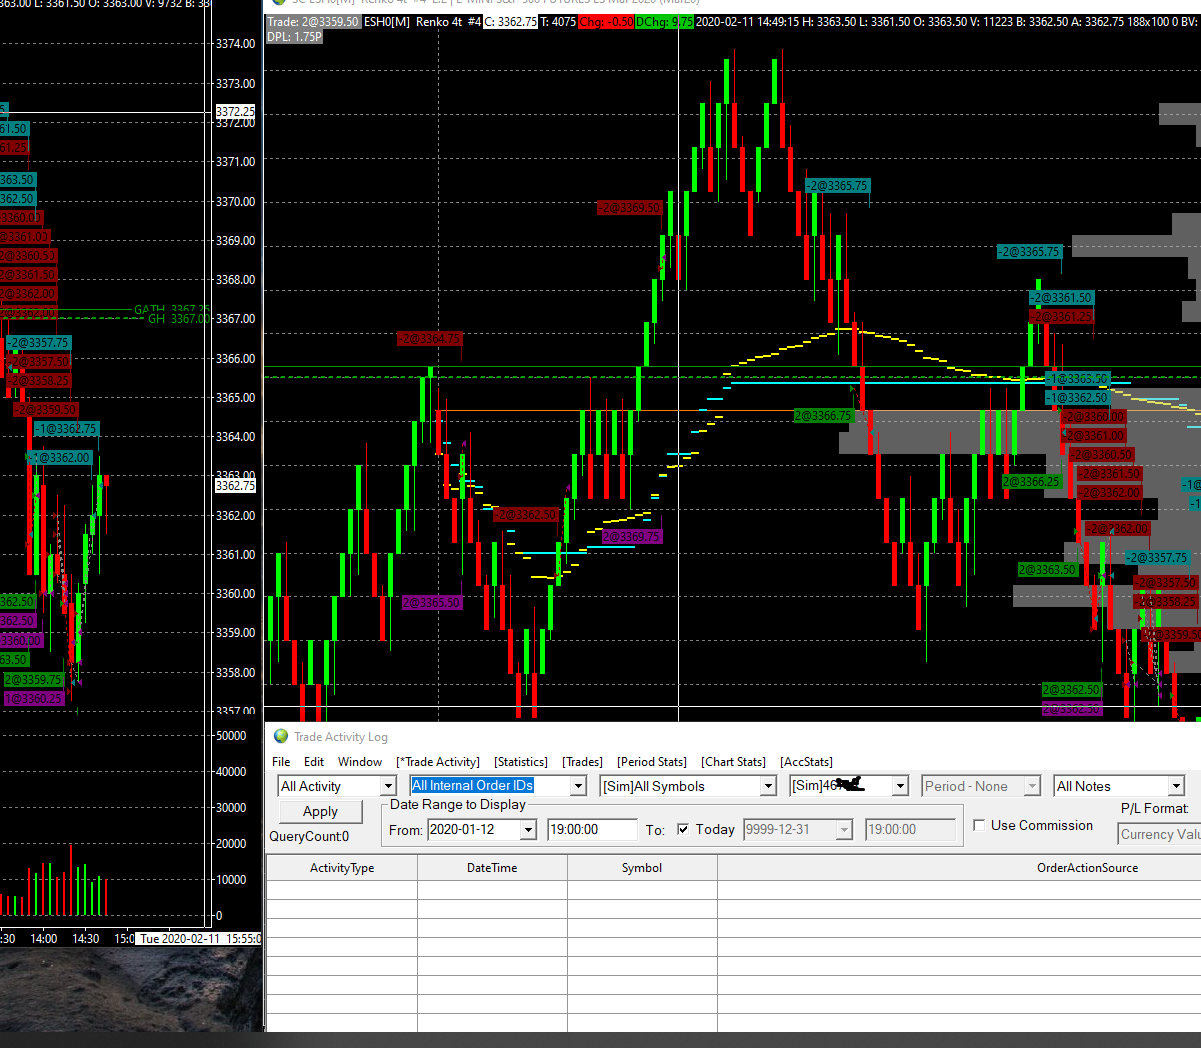Click the GH 3367.00 line label
Image resolution: width=1201 pixels, height=1048 pixels.
click(x=180, y=319)
